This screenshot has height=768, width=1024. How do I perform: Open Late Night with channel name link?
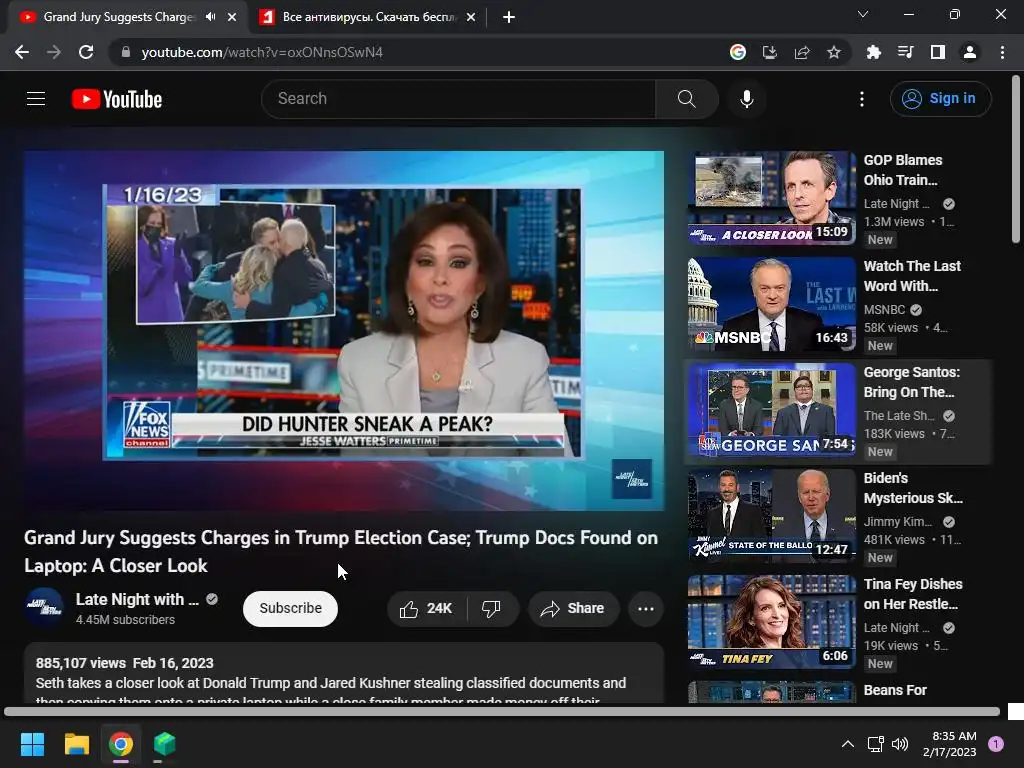137,600
